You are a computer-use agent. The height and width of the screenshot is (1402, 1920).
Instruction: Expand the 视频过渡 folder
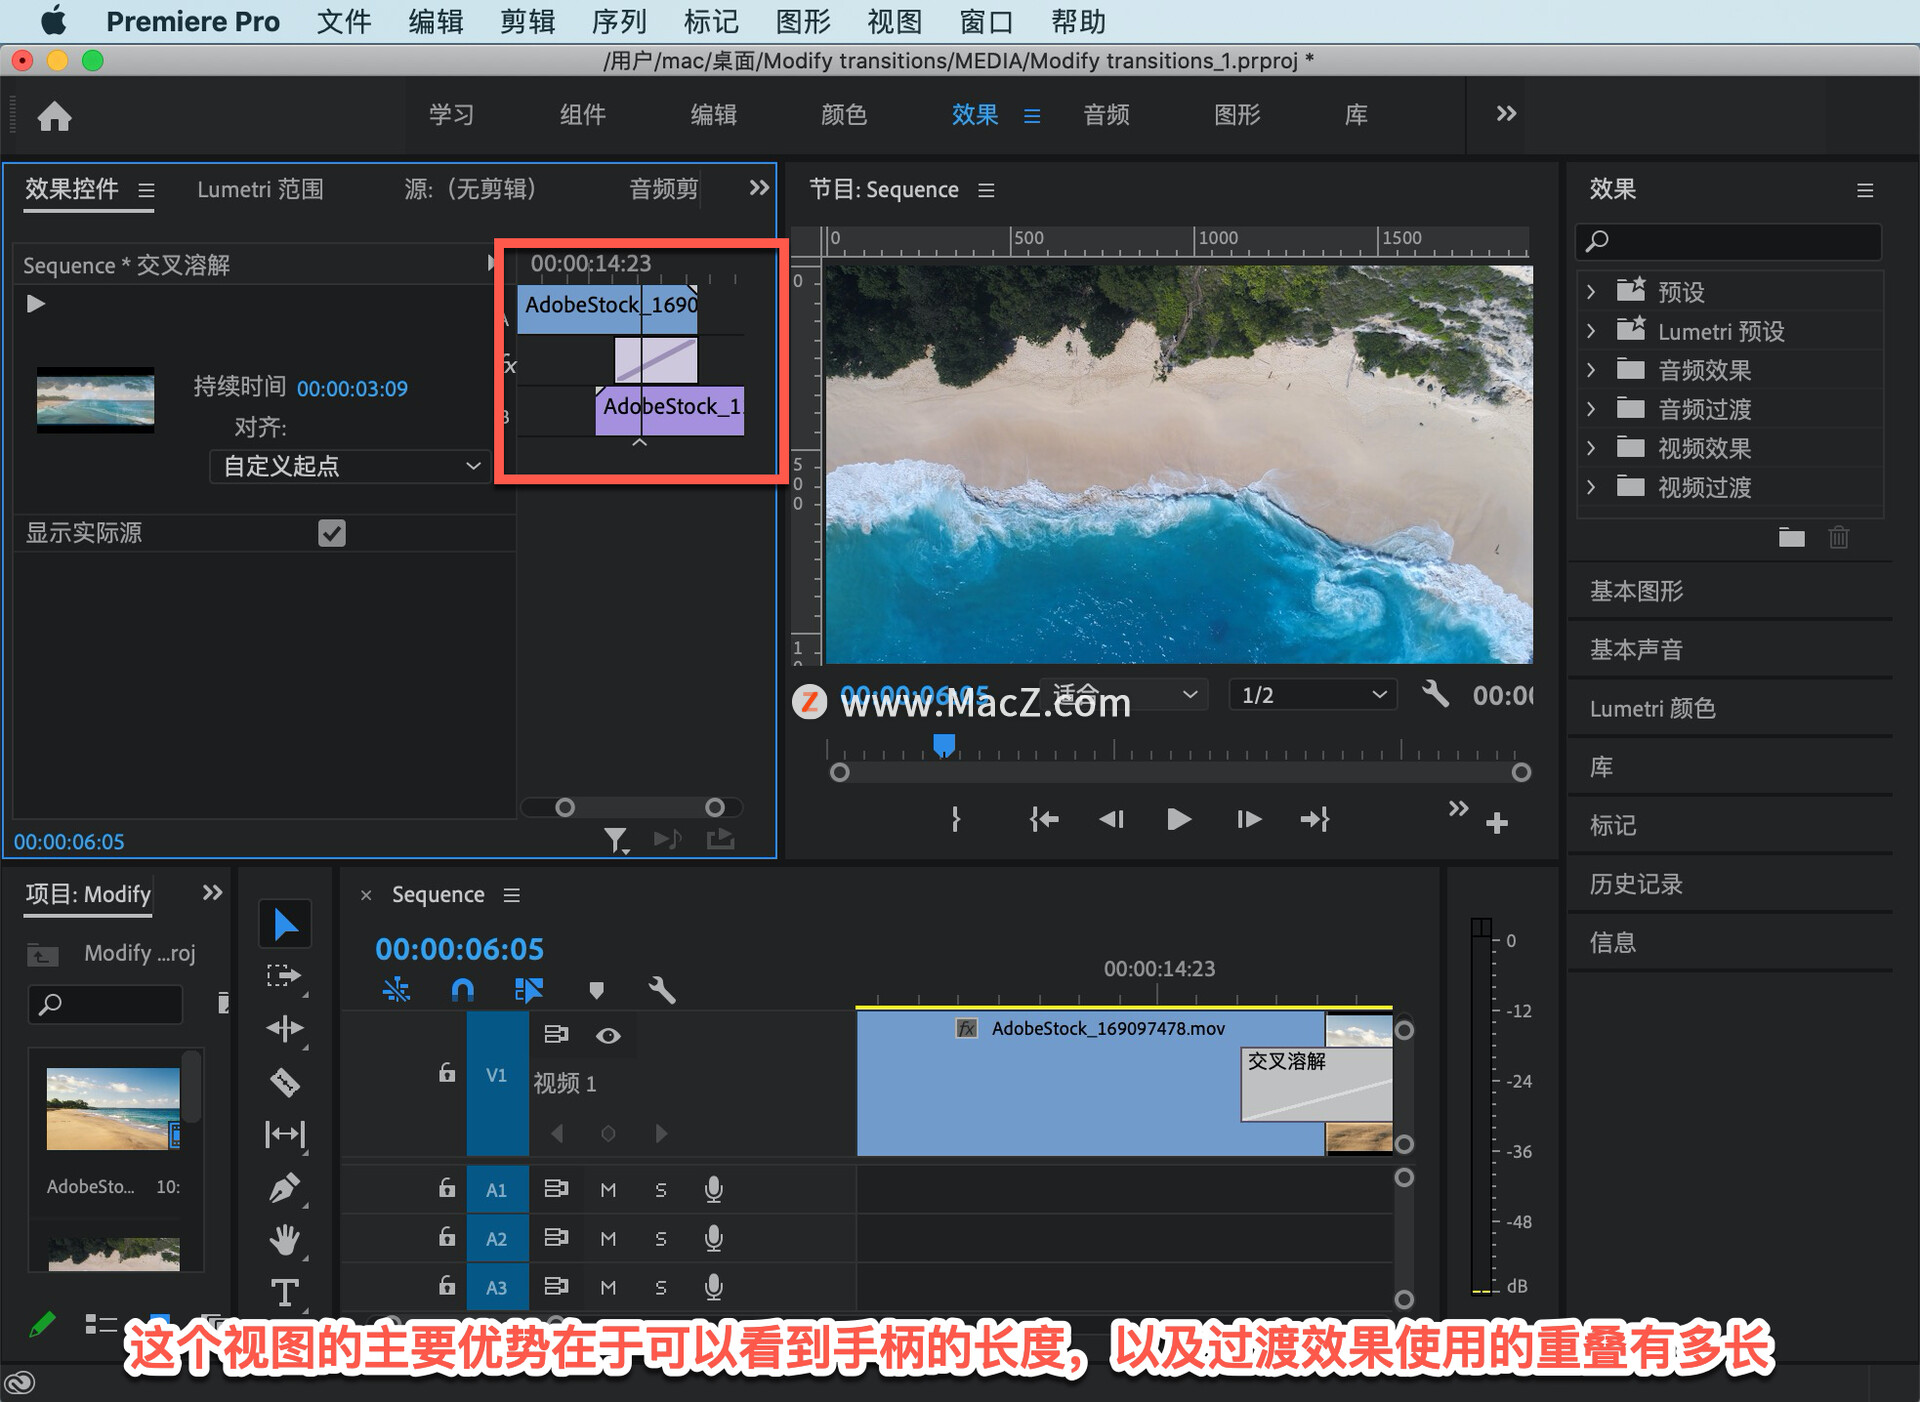(1591, 487)
